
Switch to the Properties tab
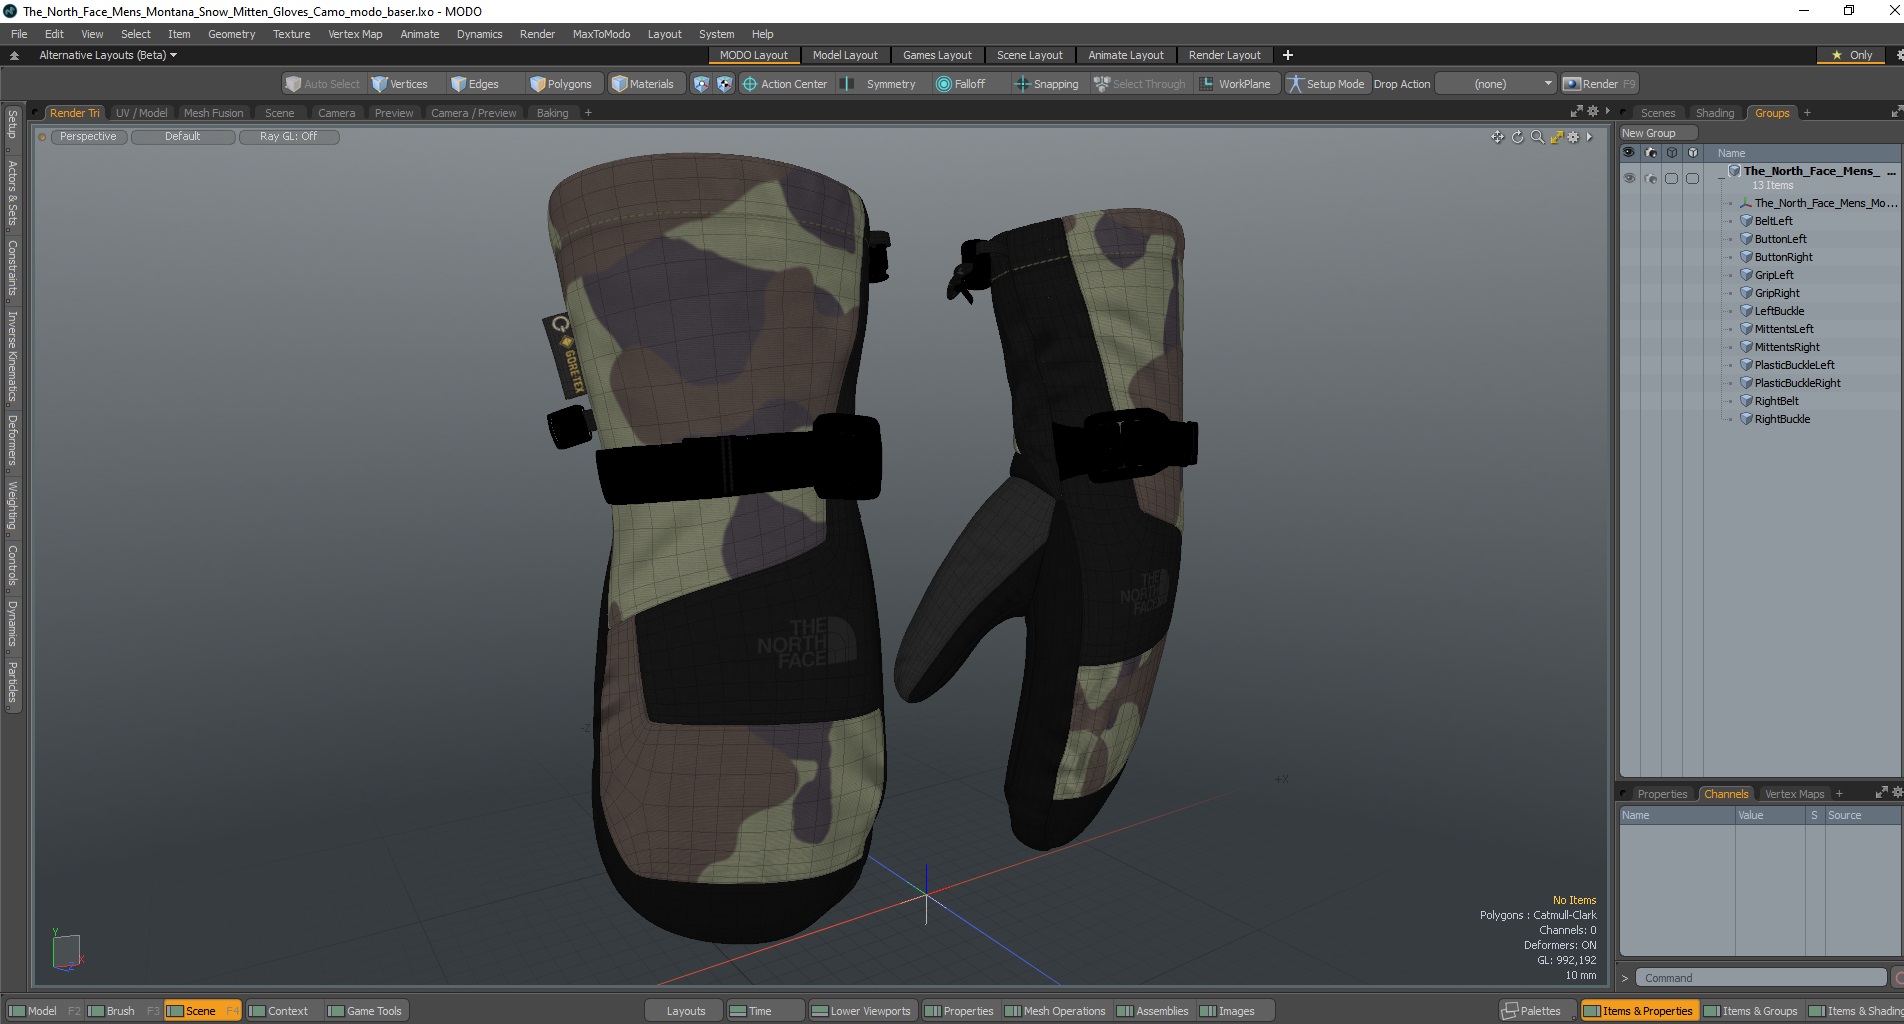[1662, 794]
